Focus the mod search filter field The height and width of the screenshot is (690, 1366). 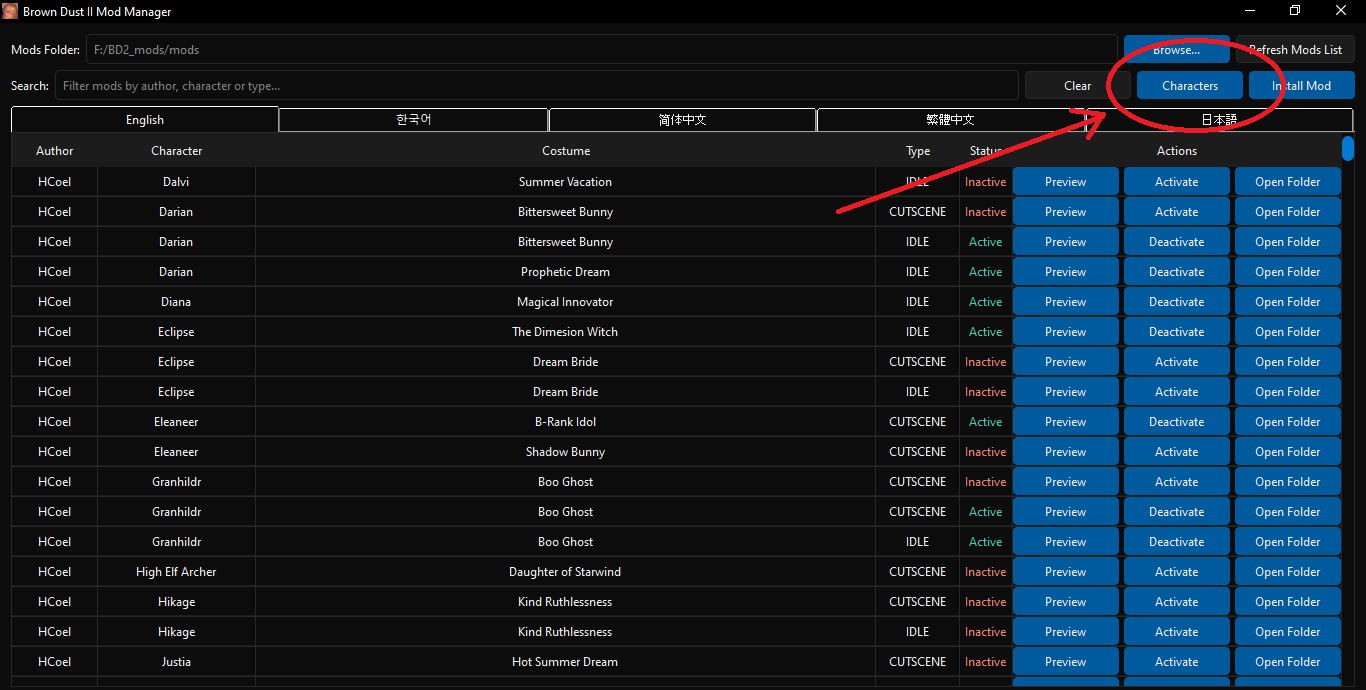(x=536, y=86)
